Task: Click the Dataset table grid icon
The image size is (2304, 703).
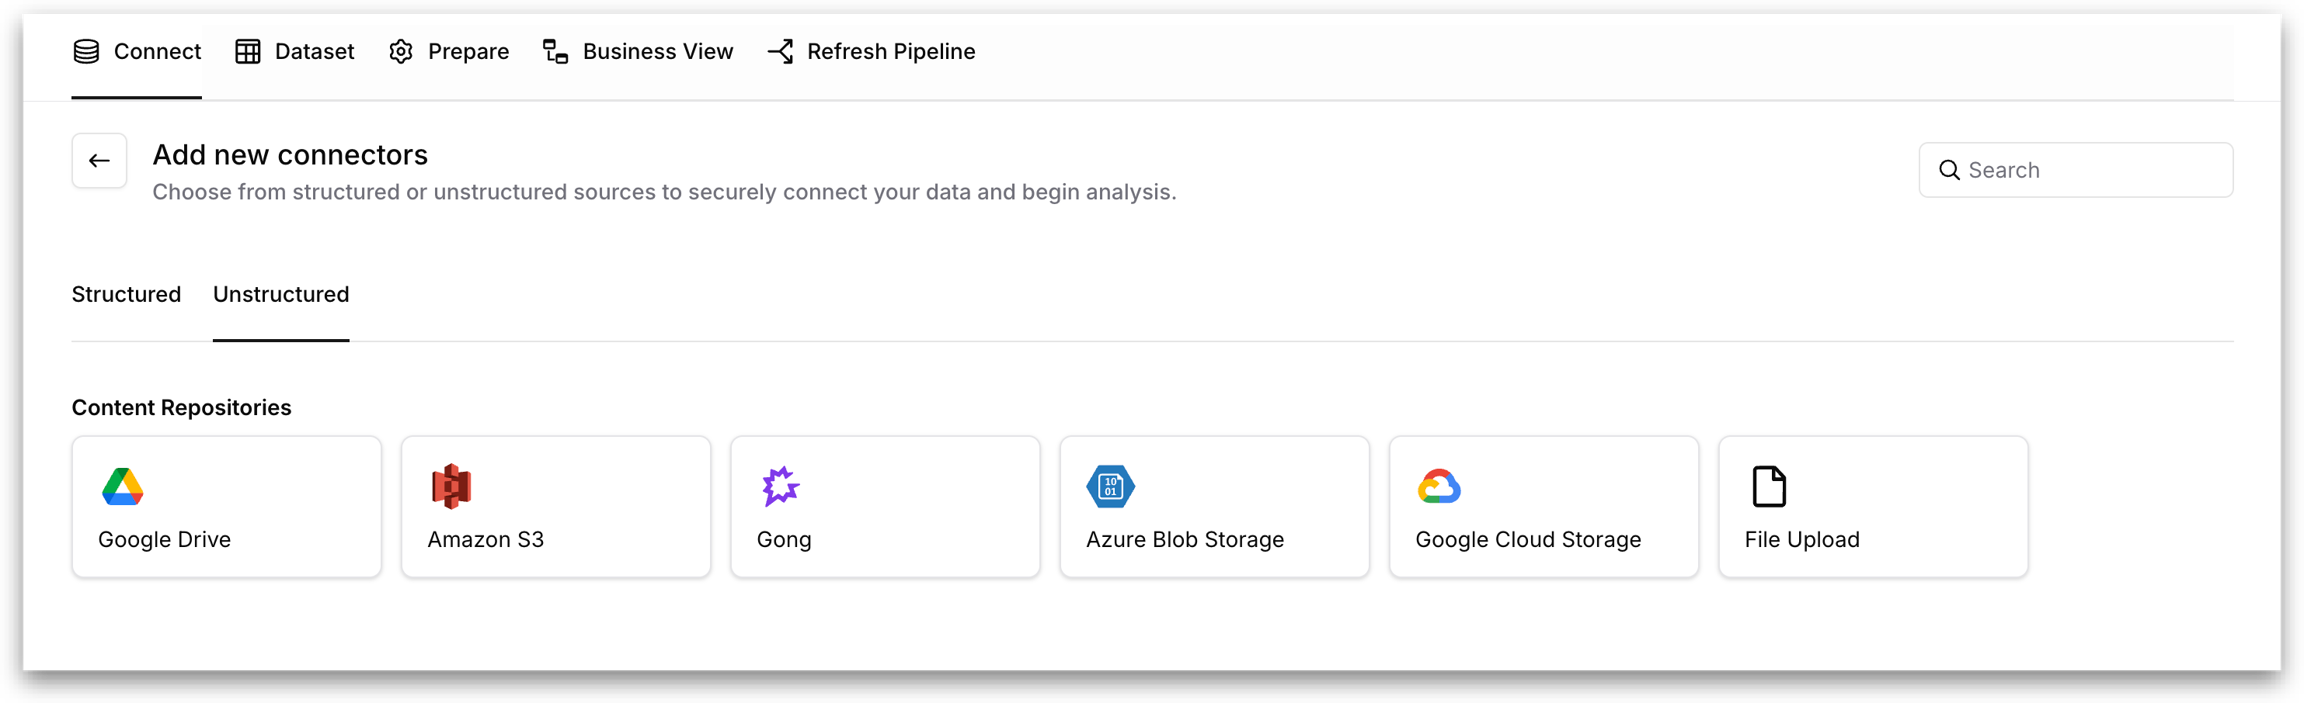Action: pos(248,52)
